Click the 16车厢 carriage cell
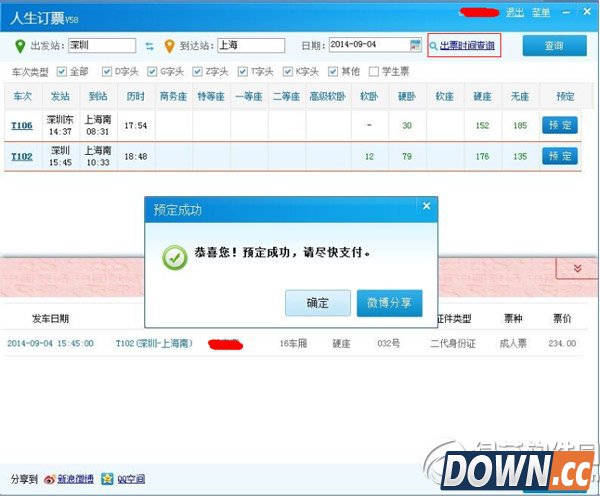600x496 pixels. click(293, 343)
